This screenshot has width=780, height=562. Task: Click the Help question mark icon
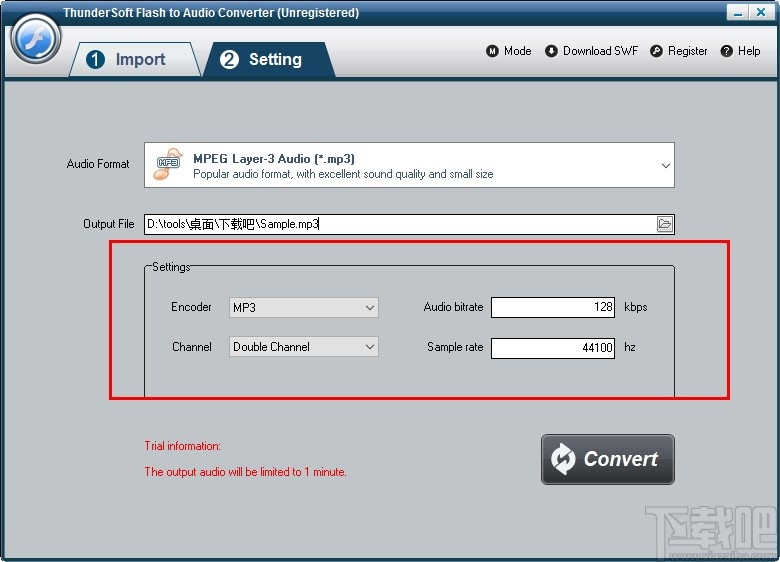(x=726, y=51)
